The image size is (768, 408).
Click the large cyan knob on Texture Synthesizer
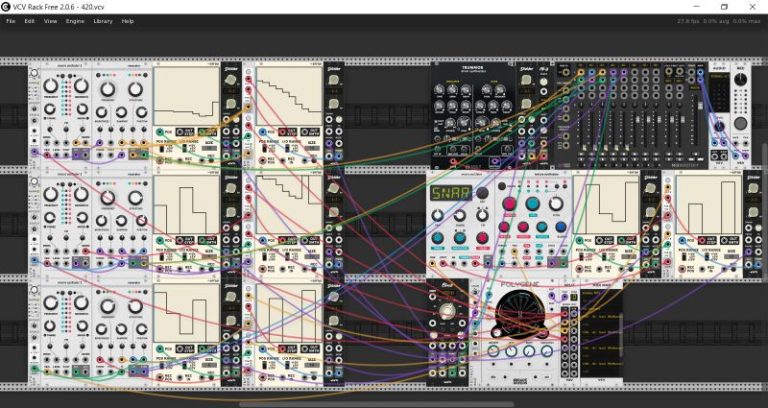point(532,203)
